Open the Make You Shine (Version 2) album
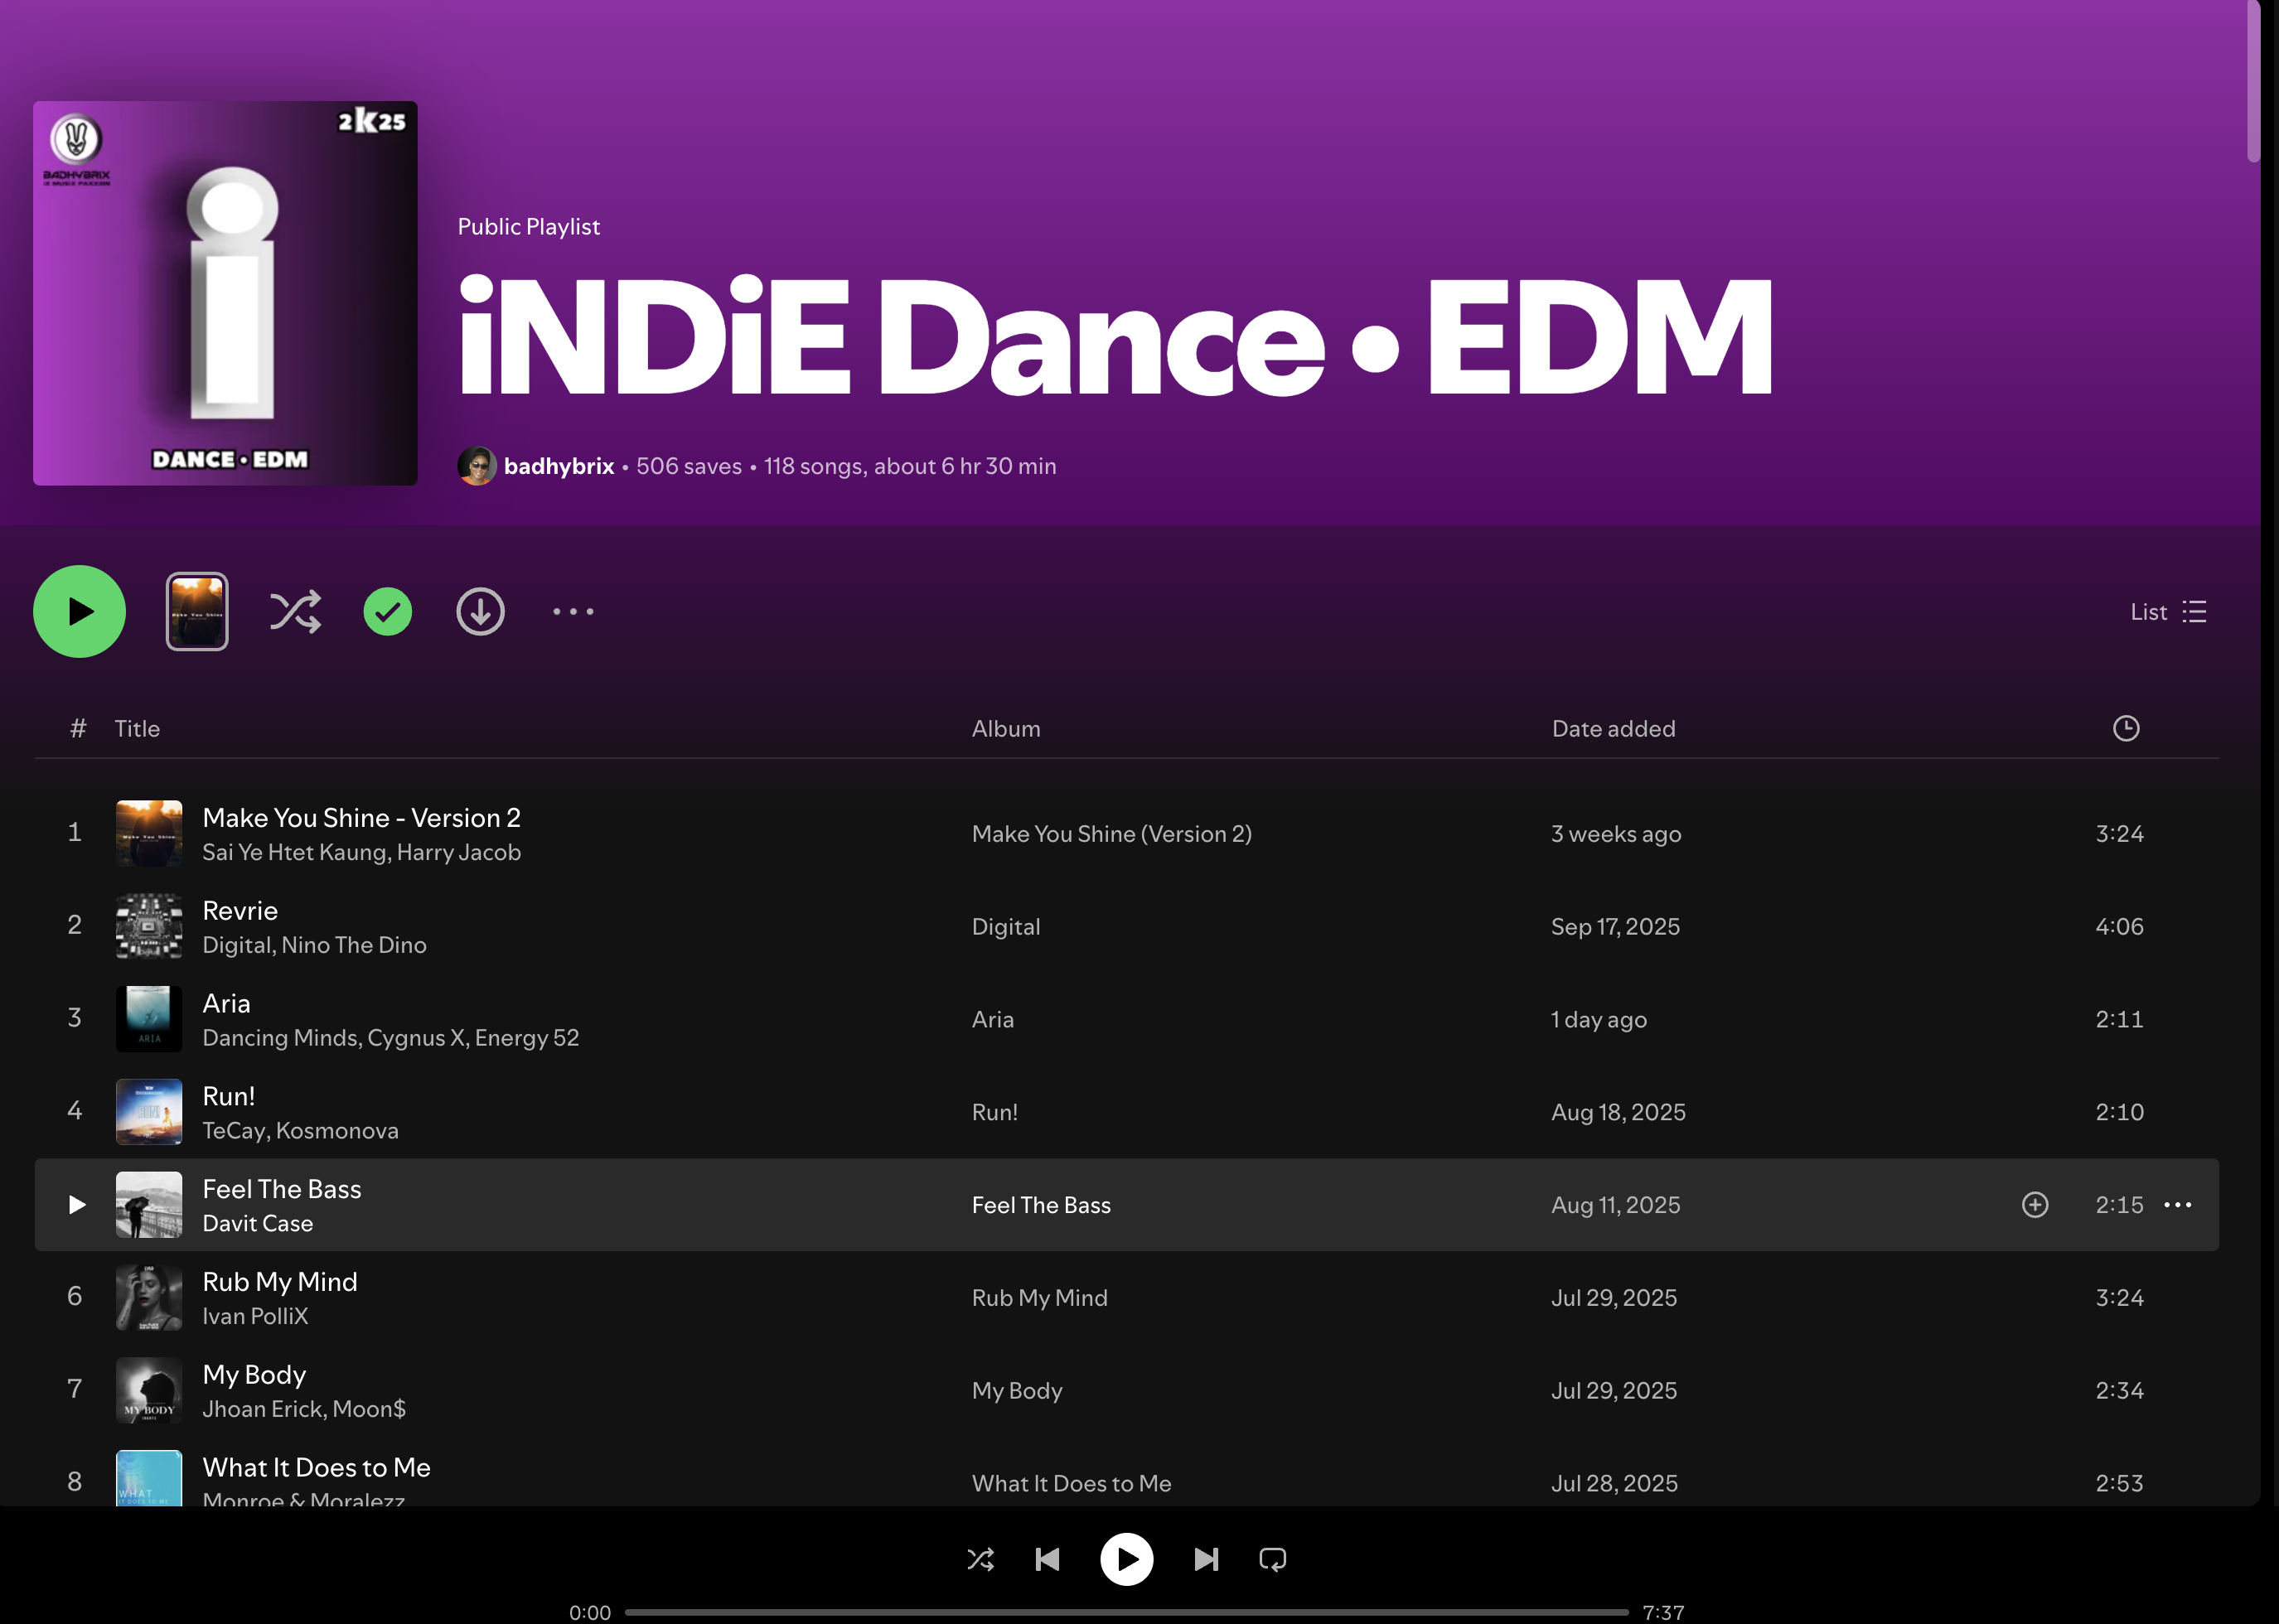This screenshot has height=1624, width=2279. (1111, 834)
